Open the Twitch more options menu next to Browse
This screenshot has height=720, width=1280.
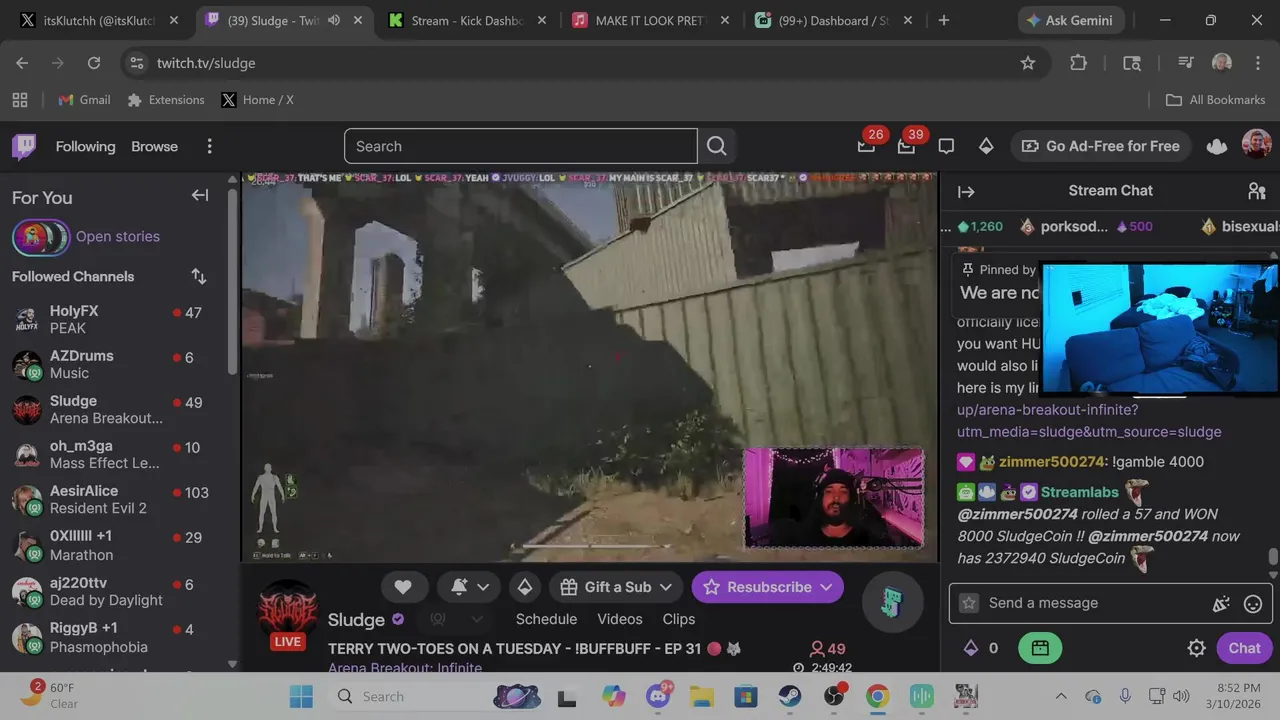click(x=209, y=146)
